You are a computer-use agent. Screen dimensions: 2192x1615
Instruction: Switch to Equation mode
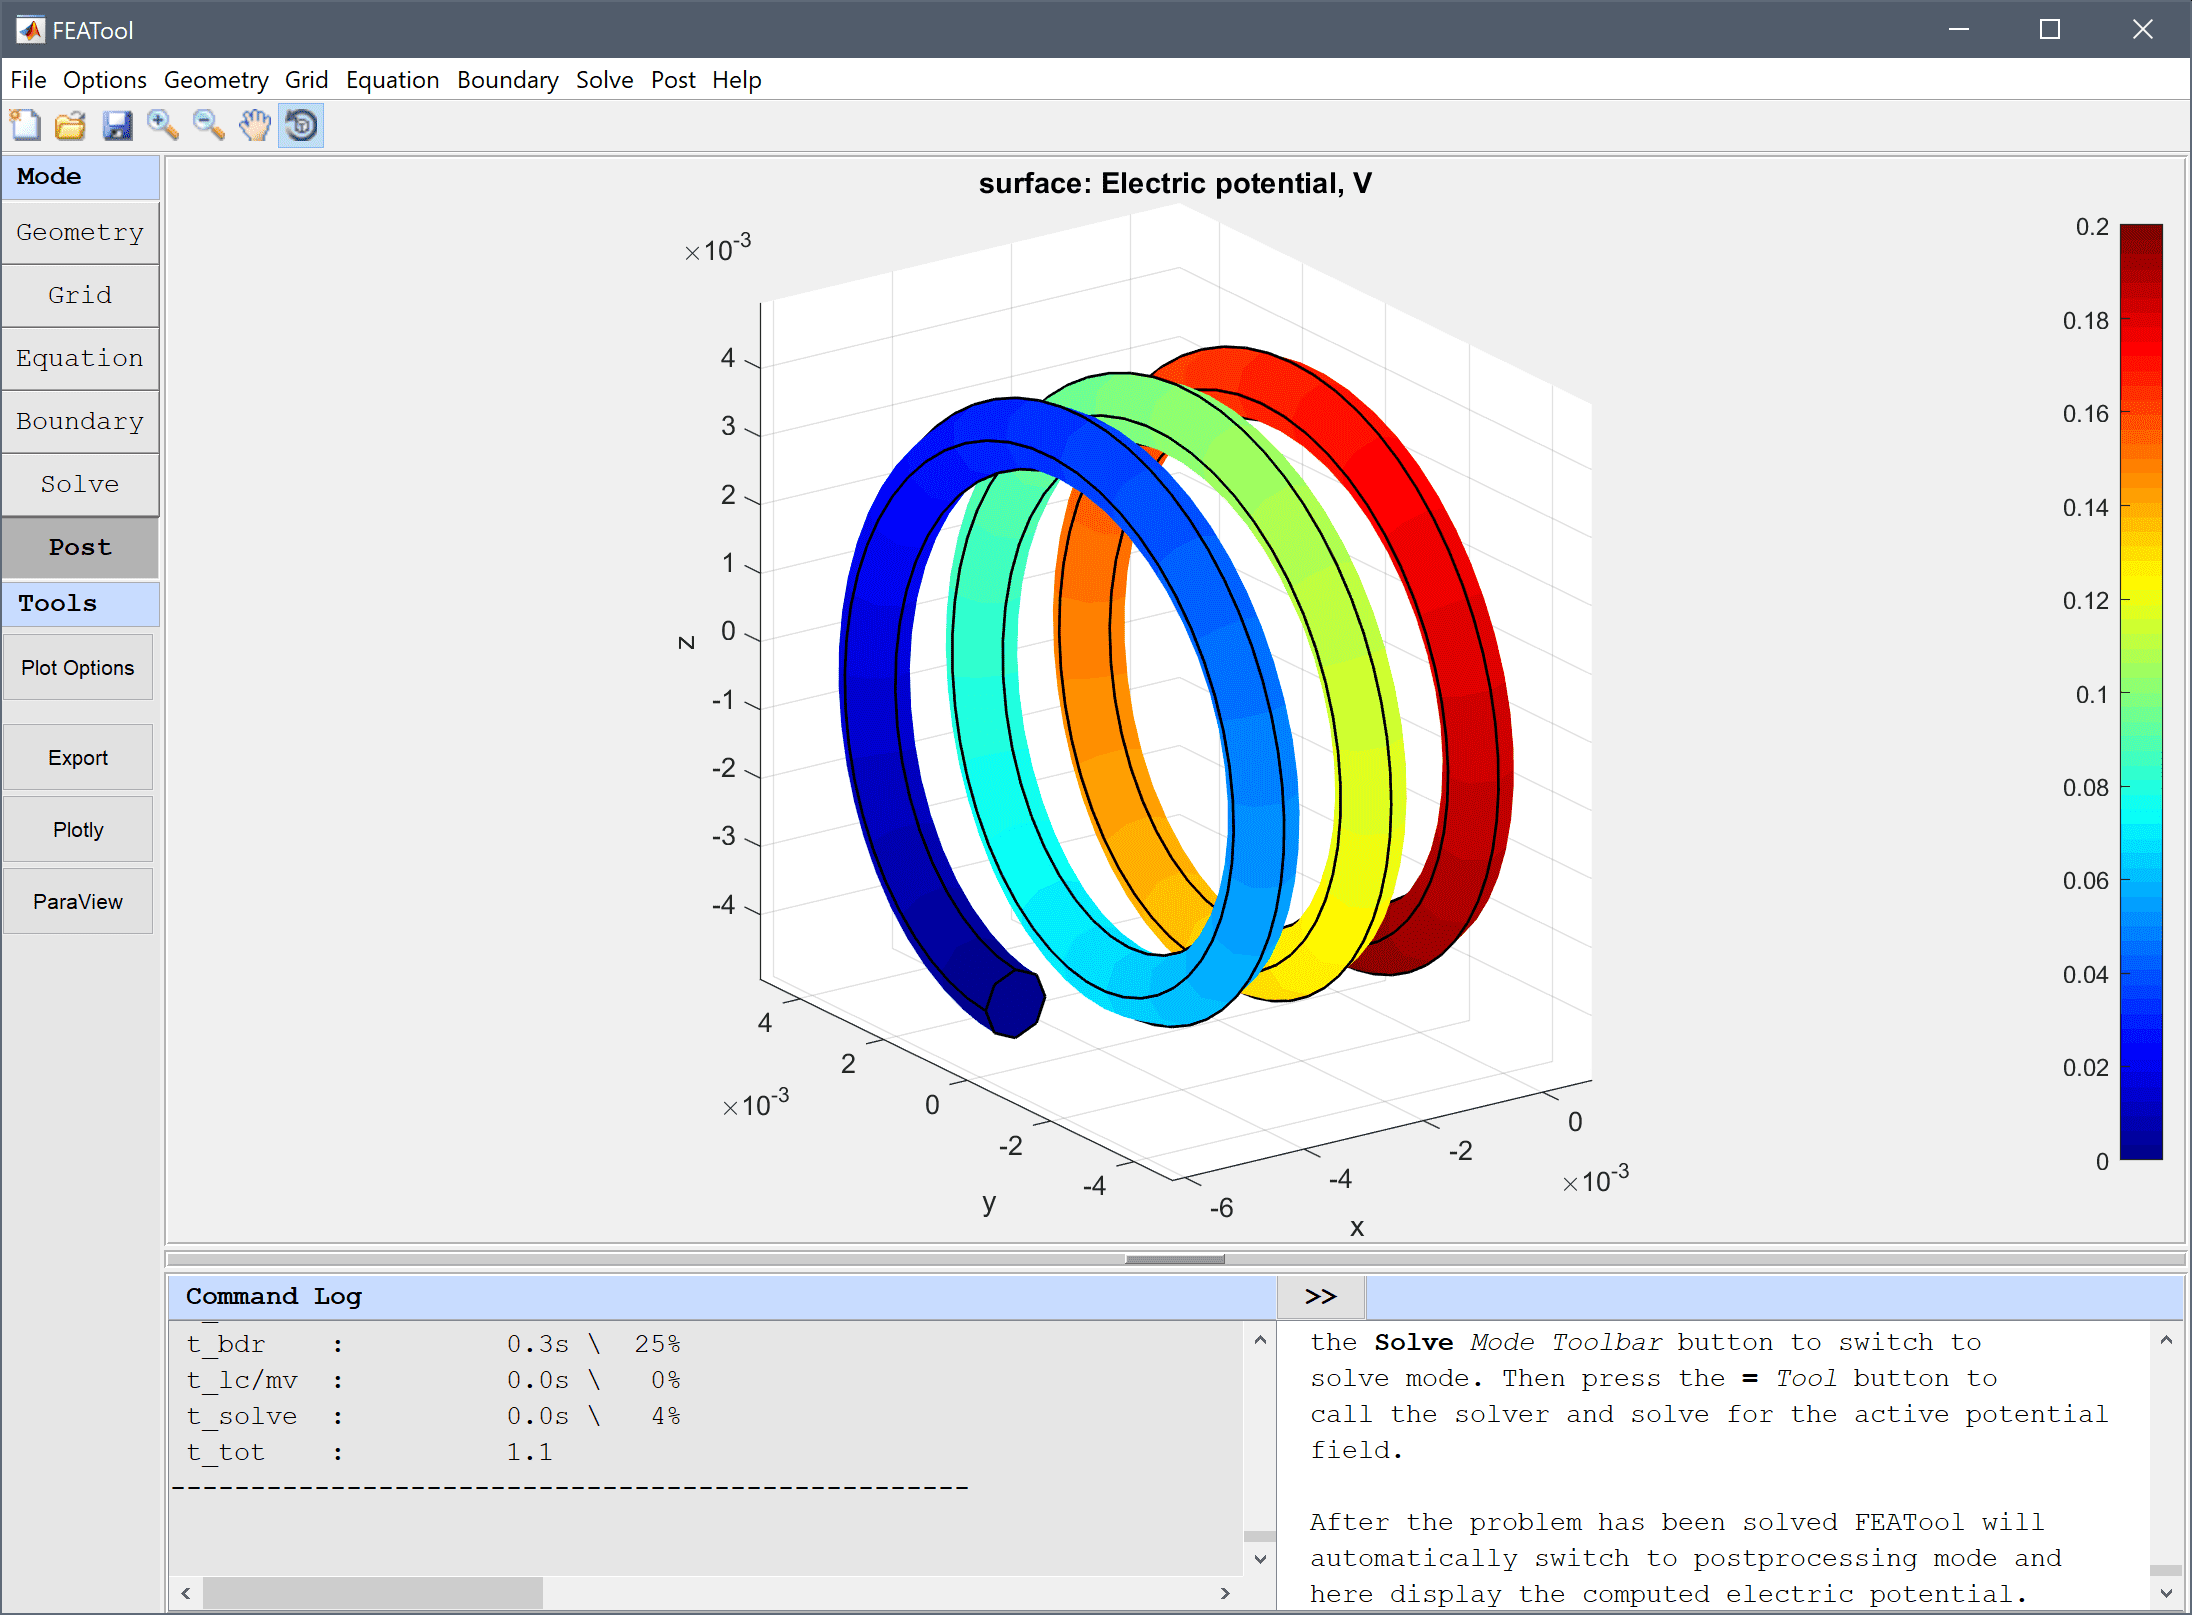[x=80, y=359]
